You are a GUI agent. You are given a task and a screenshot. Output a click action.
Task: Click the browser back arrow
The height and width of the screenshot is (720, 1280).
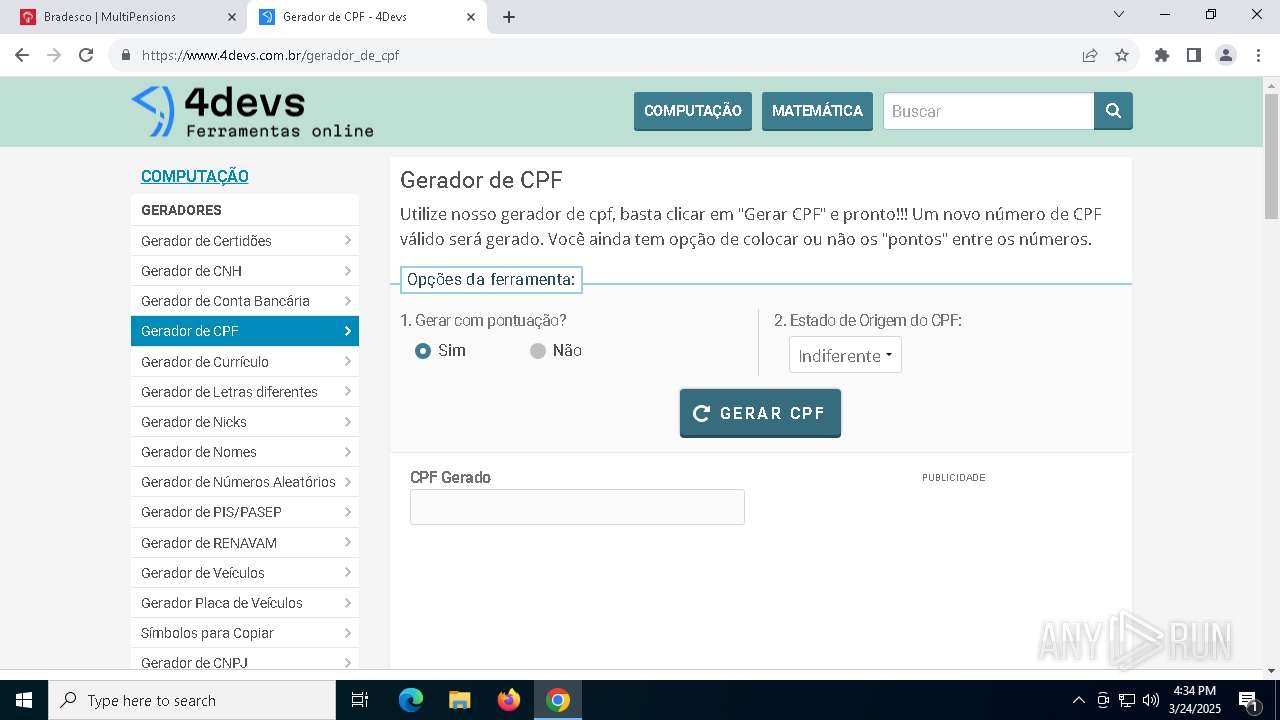22,55
